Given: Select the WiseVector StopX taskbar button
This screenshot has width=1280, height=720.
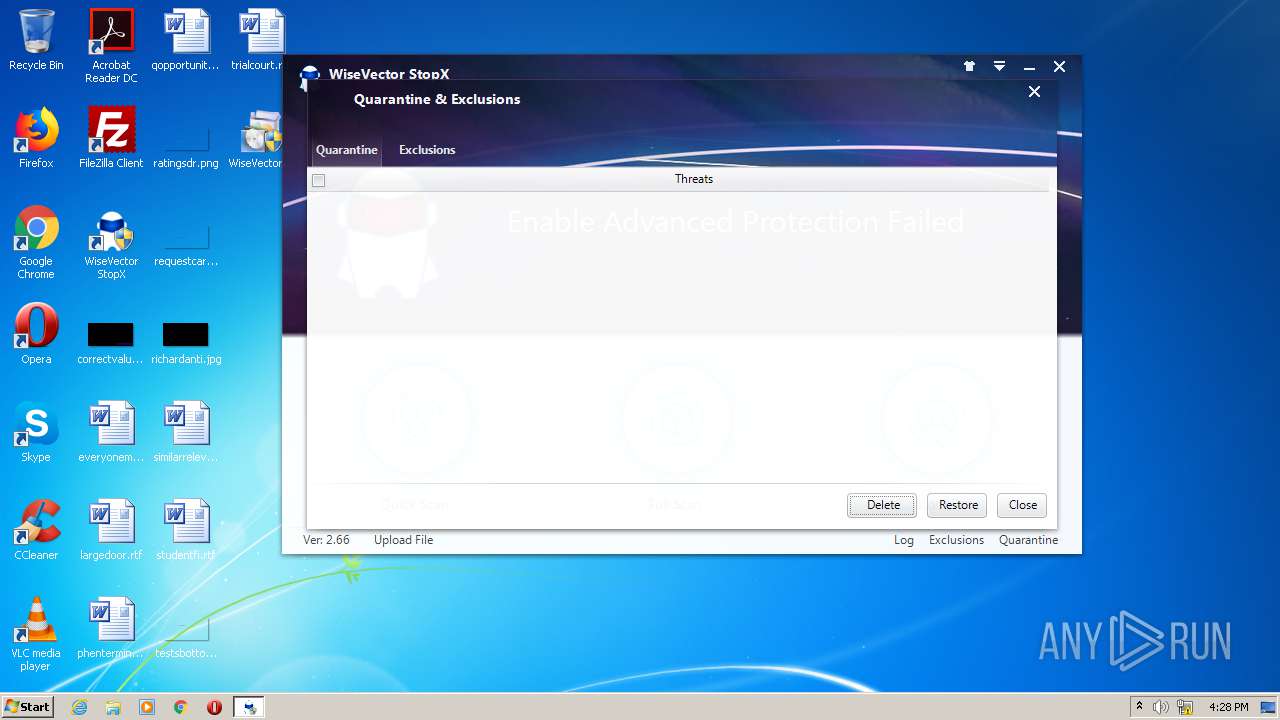Looking at the screenshot, I should click(249, 707).
